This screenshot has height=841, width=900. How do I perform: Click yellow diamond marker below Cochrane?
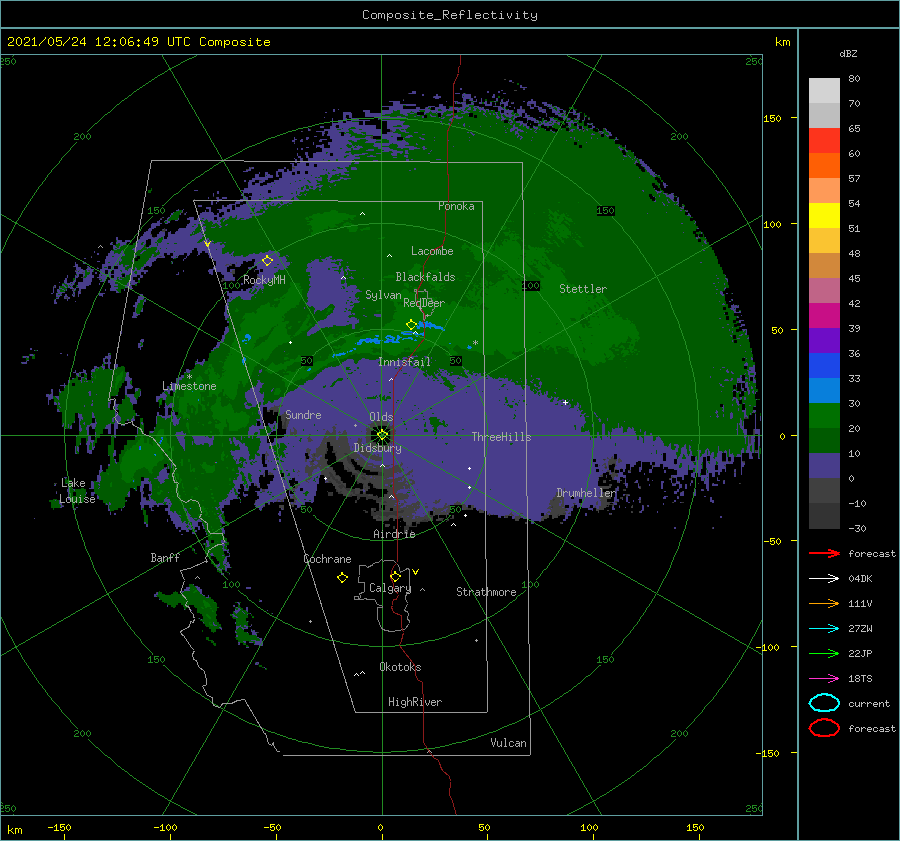(343, 578)
